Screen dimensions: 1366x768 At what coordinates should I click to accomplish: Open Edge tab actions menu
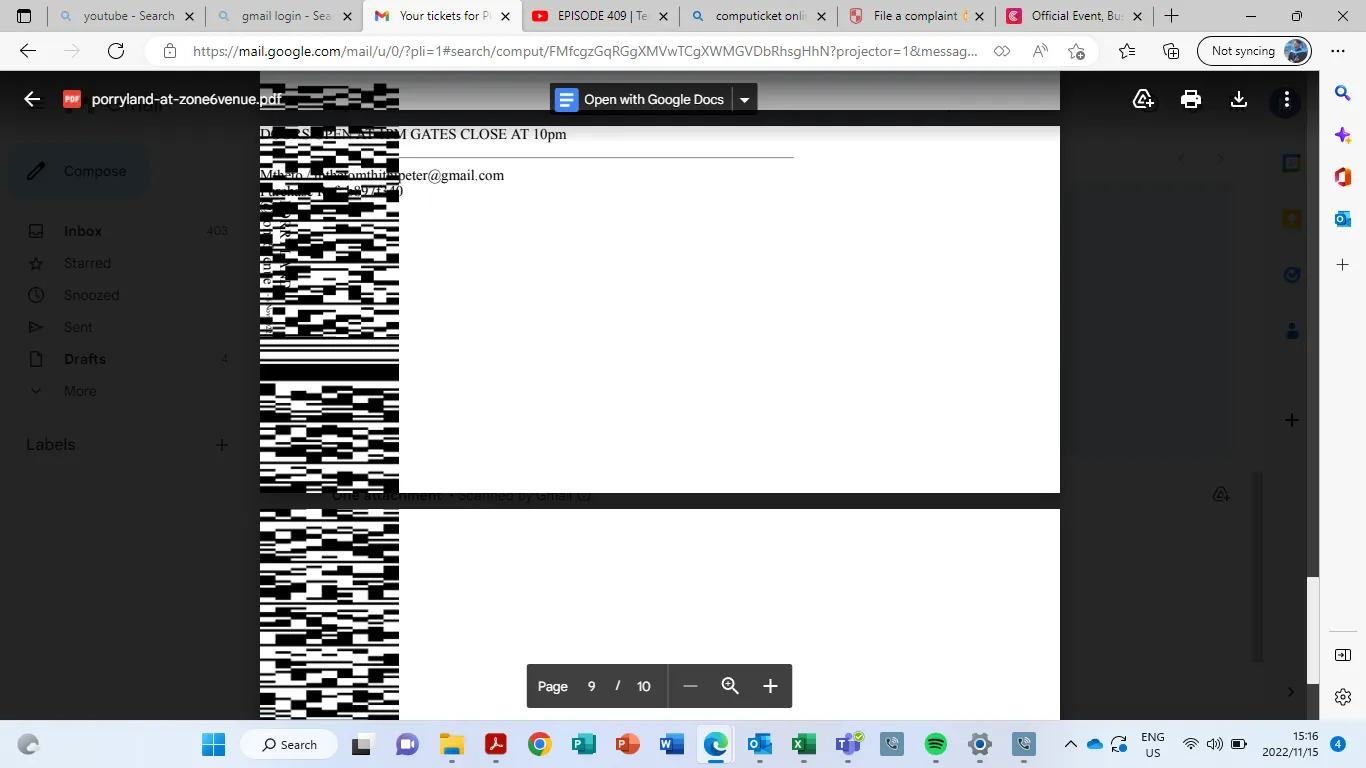[24, 16]
